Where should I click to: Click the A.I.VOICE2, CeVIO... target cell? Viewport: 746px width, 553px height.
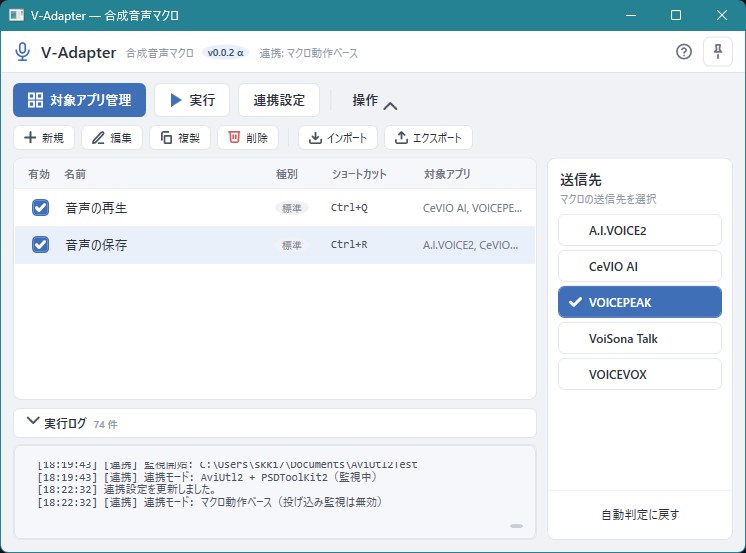pyautogui.click(x=471, y=245)
